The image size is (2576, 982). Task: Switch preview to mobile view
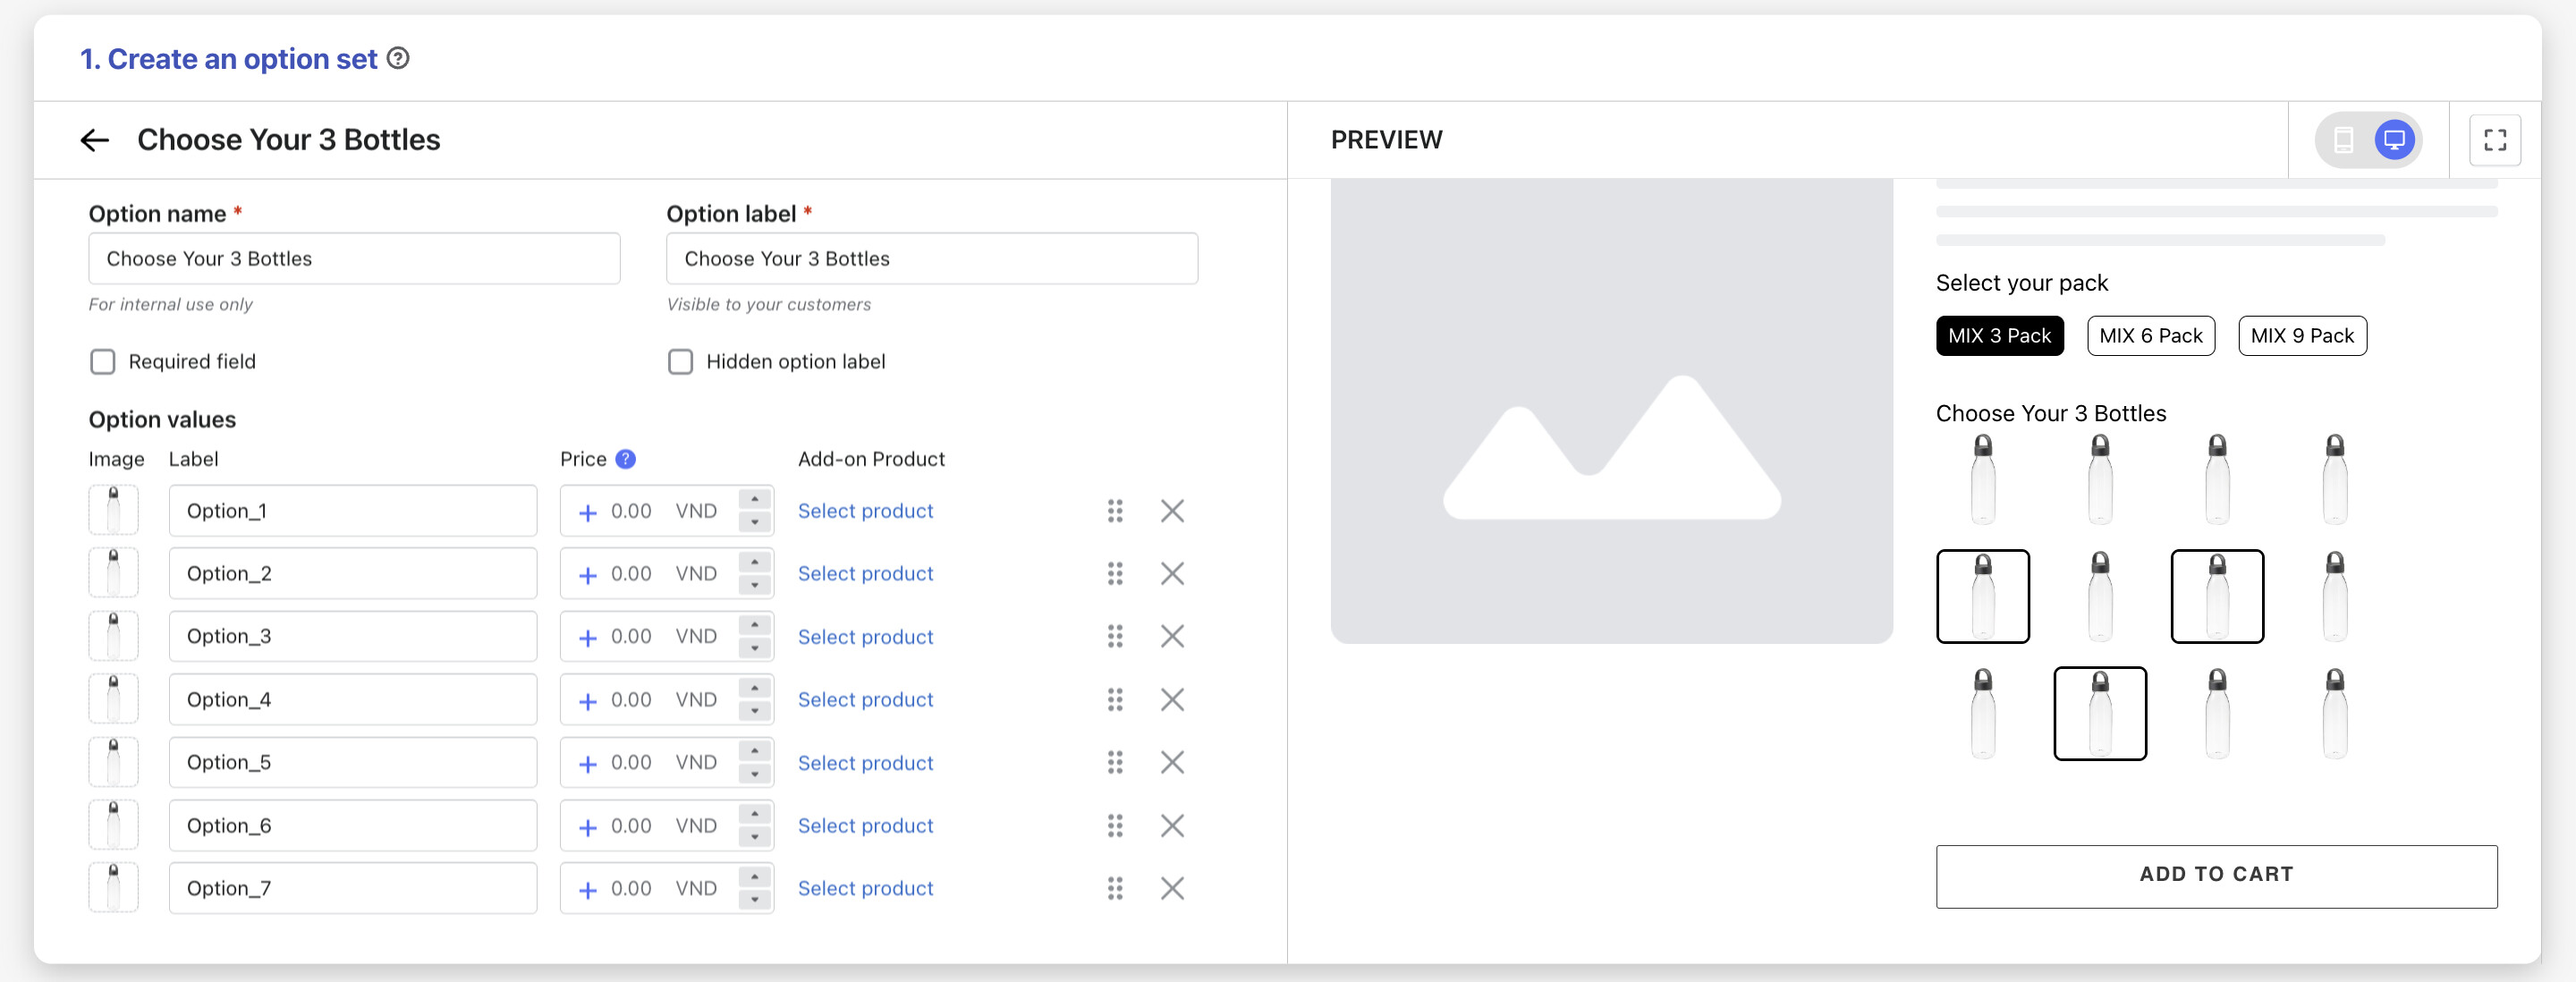[x=2343, y=140]
